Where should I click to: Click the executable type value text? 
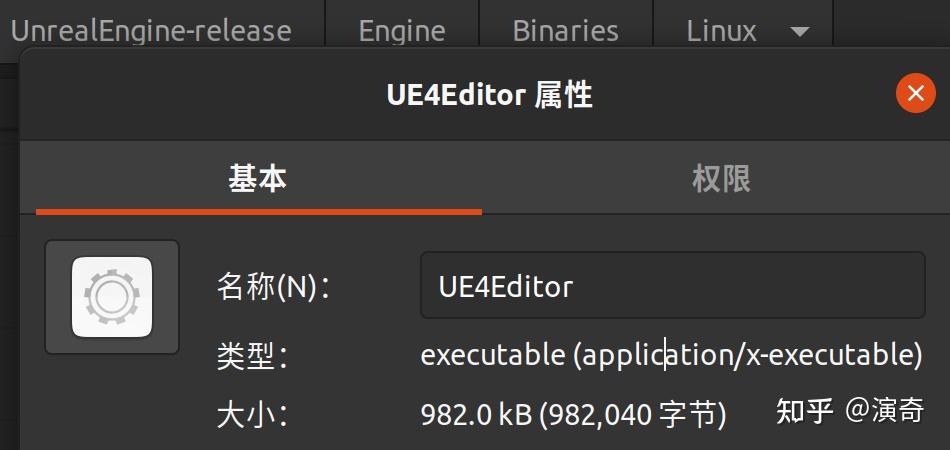tap(671, 355)
